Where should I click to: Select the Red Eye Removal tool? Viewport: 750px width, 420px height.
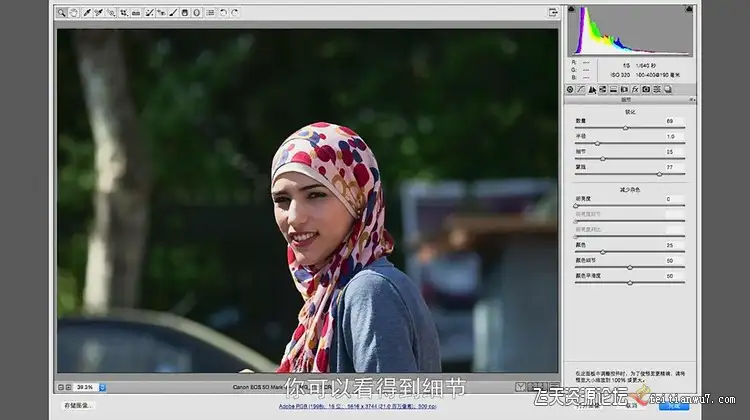coord(161,13)
